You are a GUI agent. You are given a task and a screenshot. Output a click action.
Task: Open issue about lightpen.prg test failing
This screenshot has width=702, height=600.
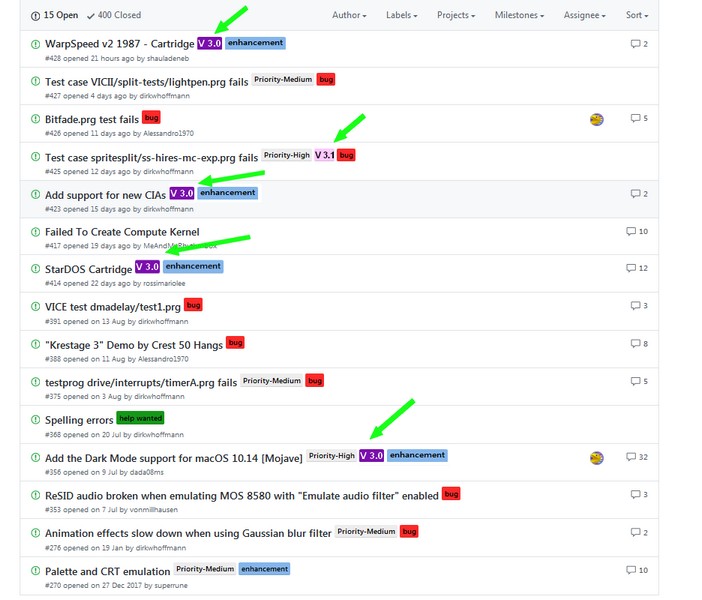tap(146, 82)
